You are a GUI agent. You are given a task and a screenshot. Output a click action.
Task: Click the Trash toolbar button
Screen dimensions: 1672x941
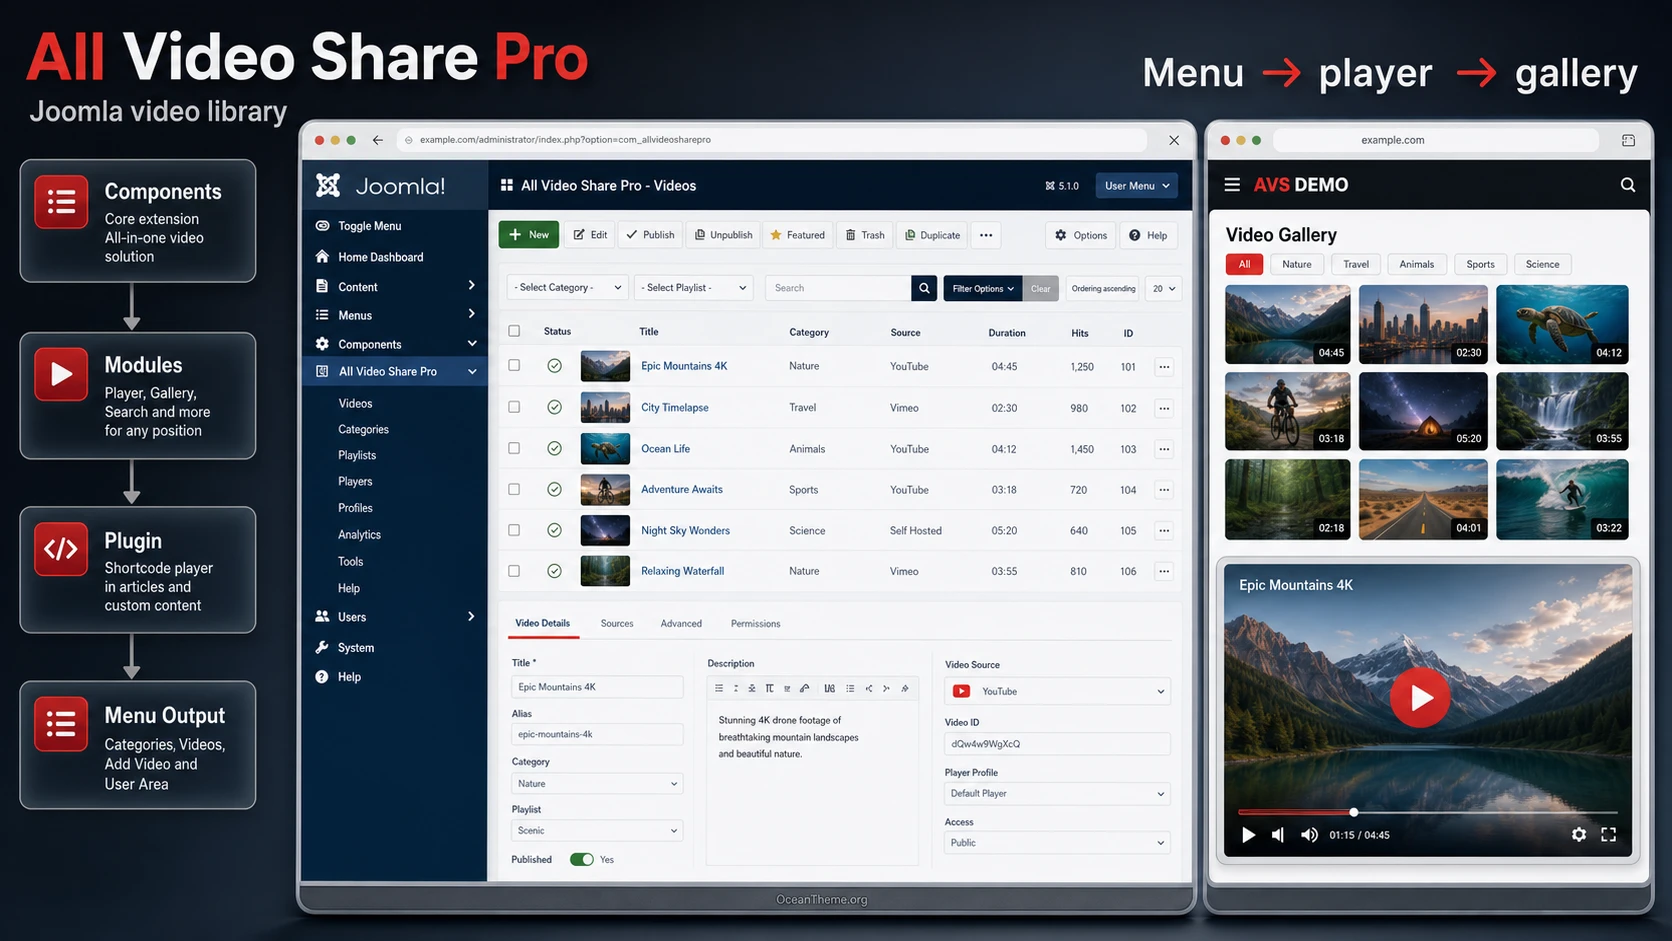[x=865, y=235]
